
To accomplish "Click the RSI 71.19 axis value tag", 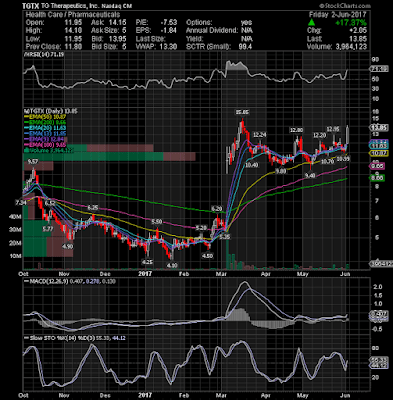I will point(379,69).
